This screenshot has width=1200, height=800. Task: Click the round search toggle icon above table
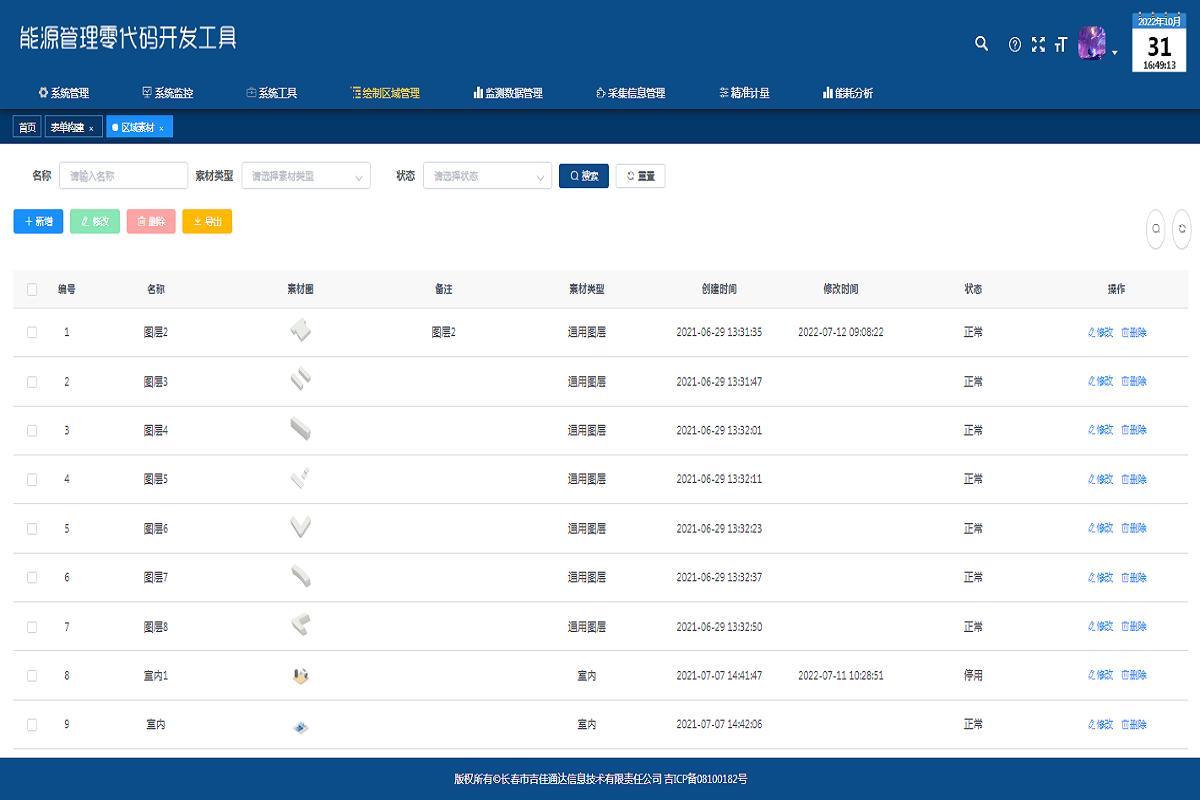pos(1155,229)
